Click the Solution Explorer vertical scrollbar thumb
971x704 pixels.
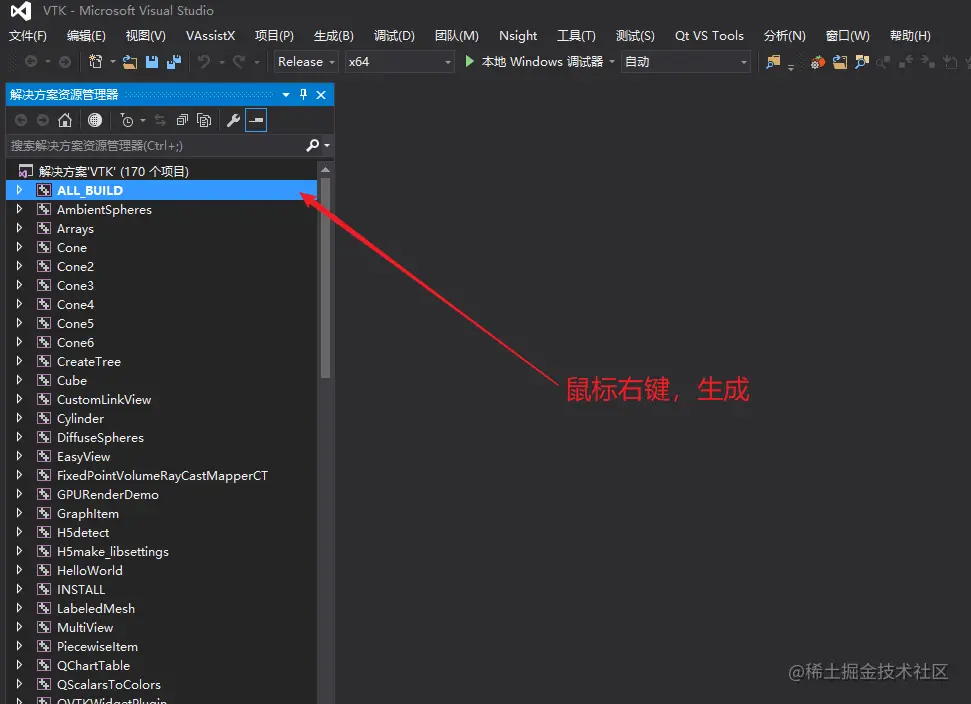pos(326,277)
